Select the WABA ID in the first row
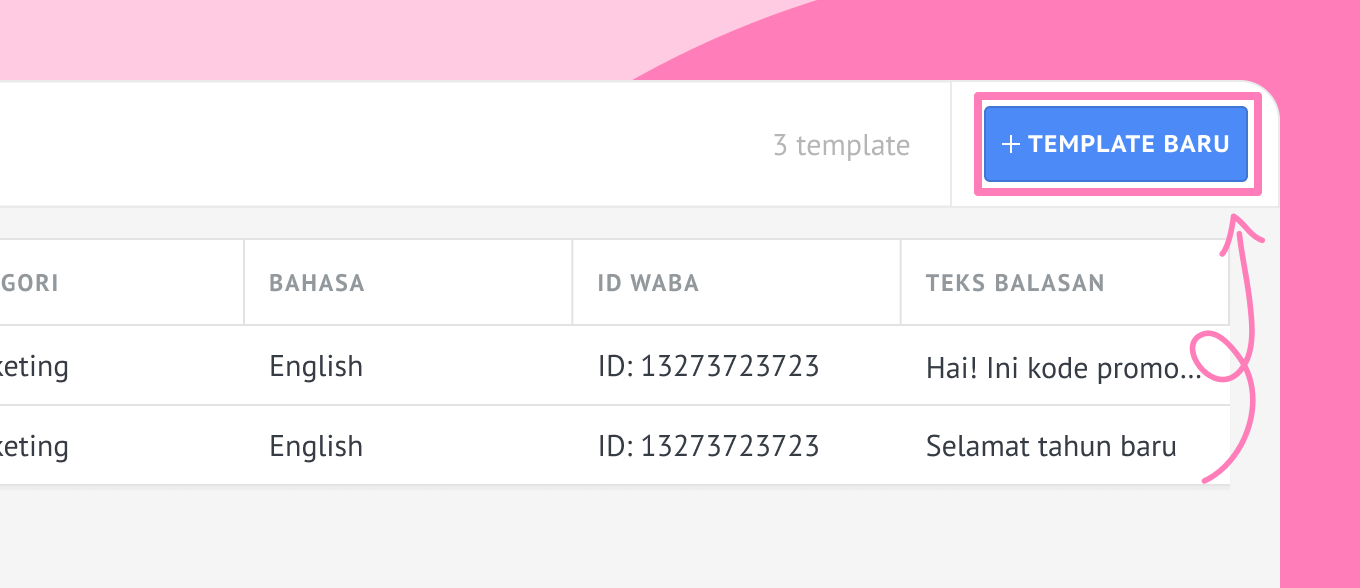The image size is (1360, 588). coord(708,366)
